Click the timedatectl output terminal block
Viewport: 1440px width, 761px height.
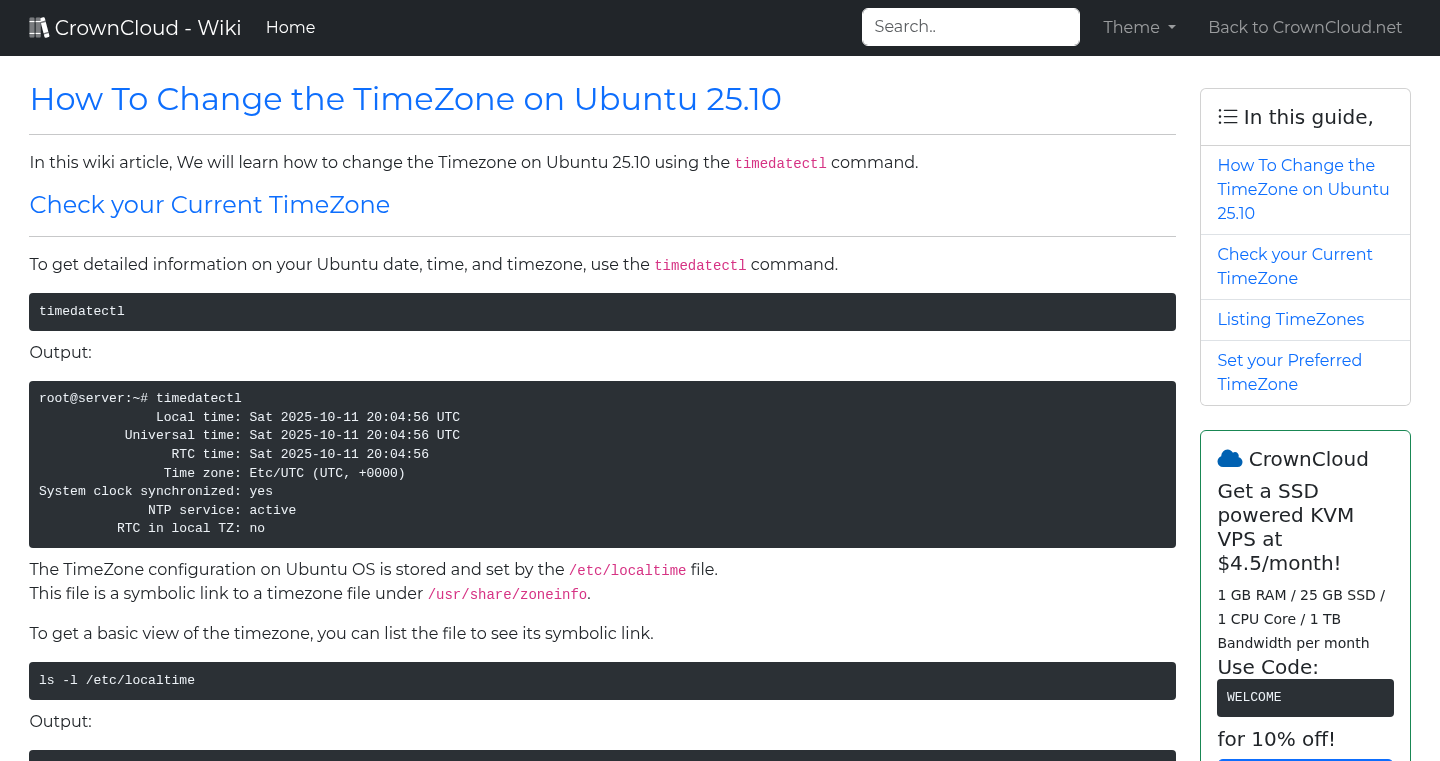pos(602,463)
